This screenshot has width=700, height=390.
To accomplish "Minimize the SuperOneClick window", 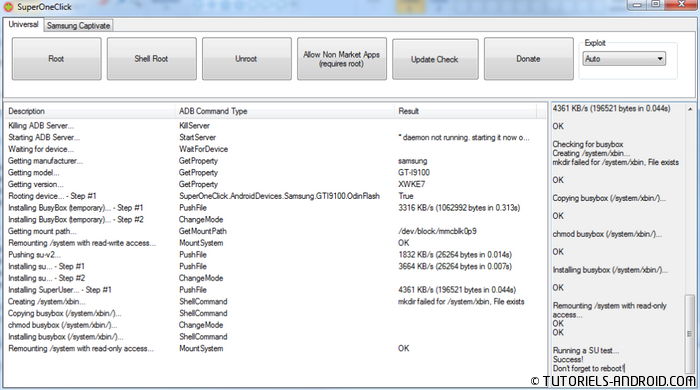I will pyautogui.click(x=638, y=5).
